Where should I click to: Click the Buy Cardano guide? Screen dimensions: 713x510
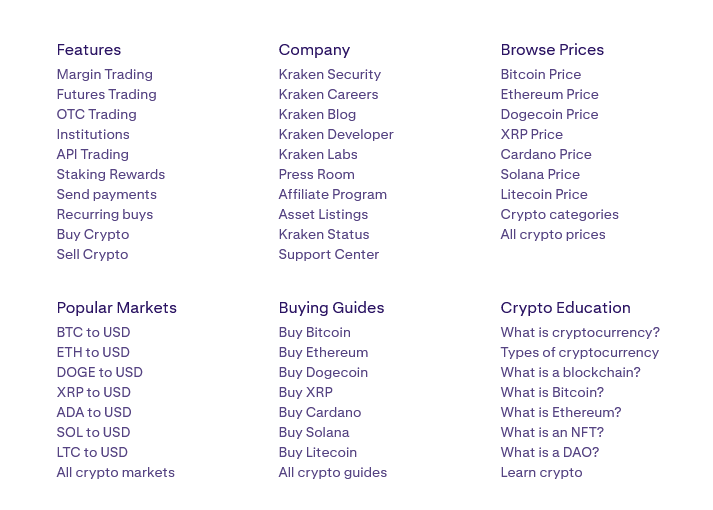(x=319, y=412)
